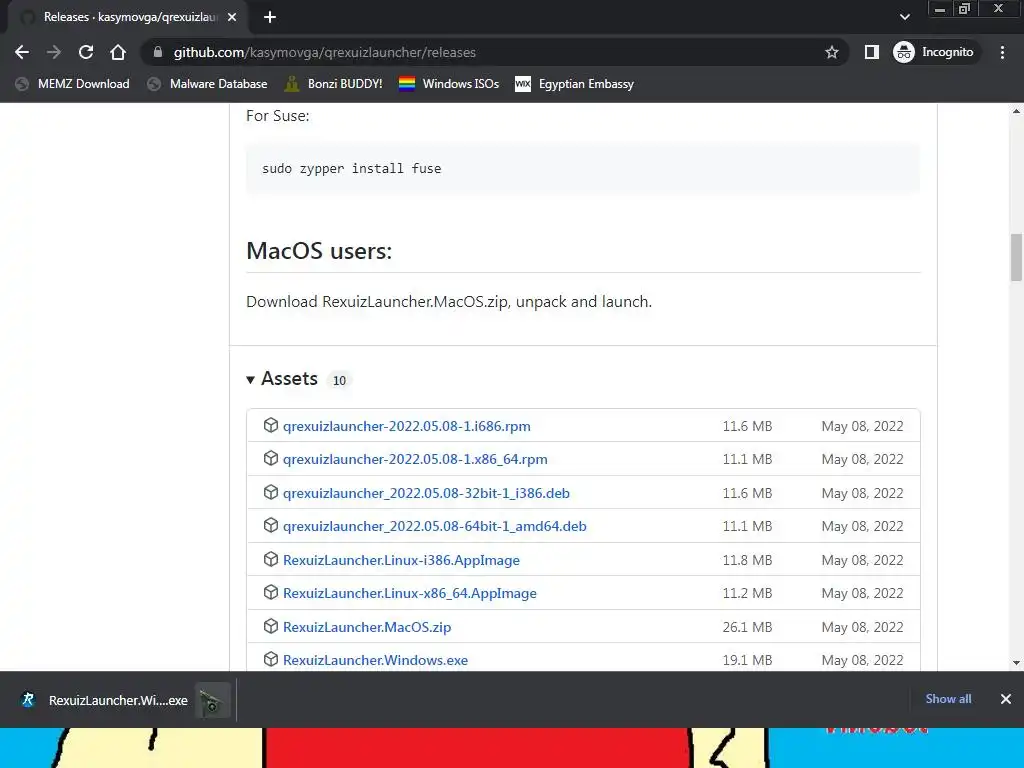Select the Releases kasymovga/qrexuizlauncher tab
The height and width of the screenshot is (768, 1024).
point(127,17)
